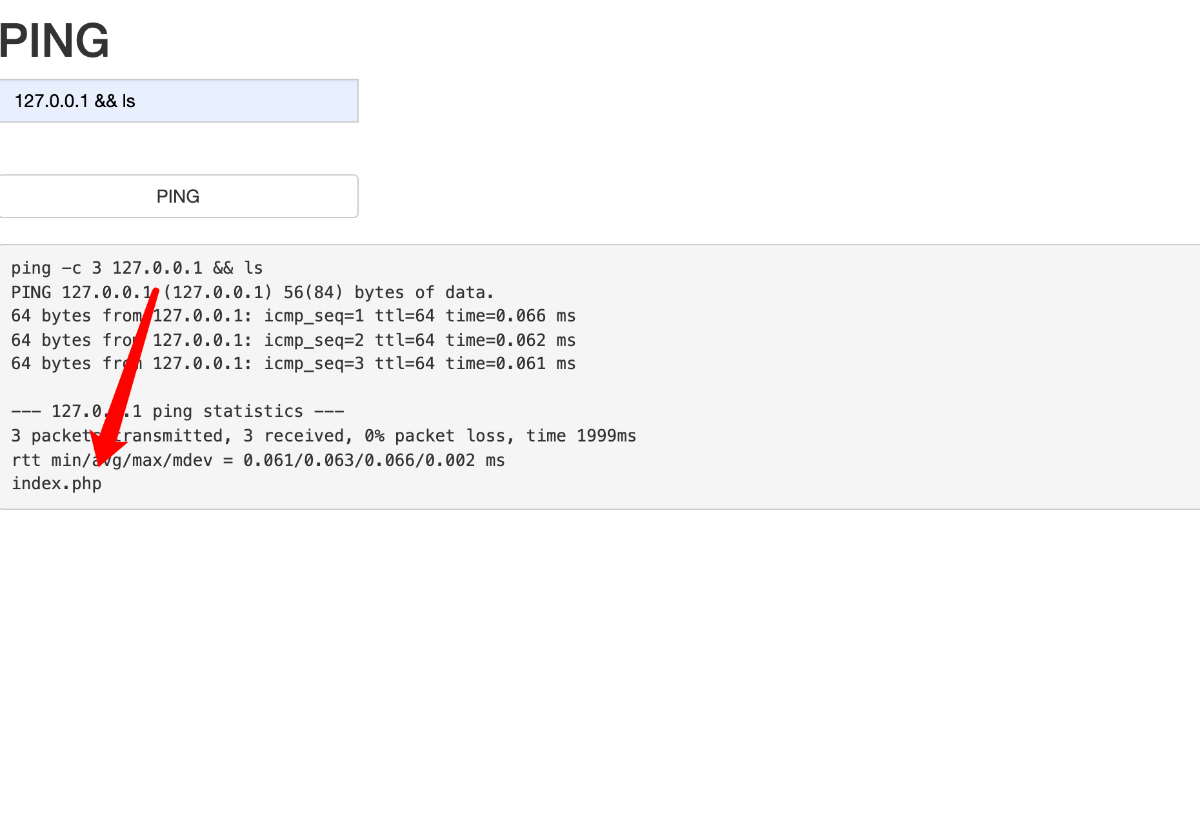1200x830 pixels.
Task: Click the echoed 'ping -c 3' command line
Action: 137,268
